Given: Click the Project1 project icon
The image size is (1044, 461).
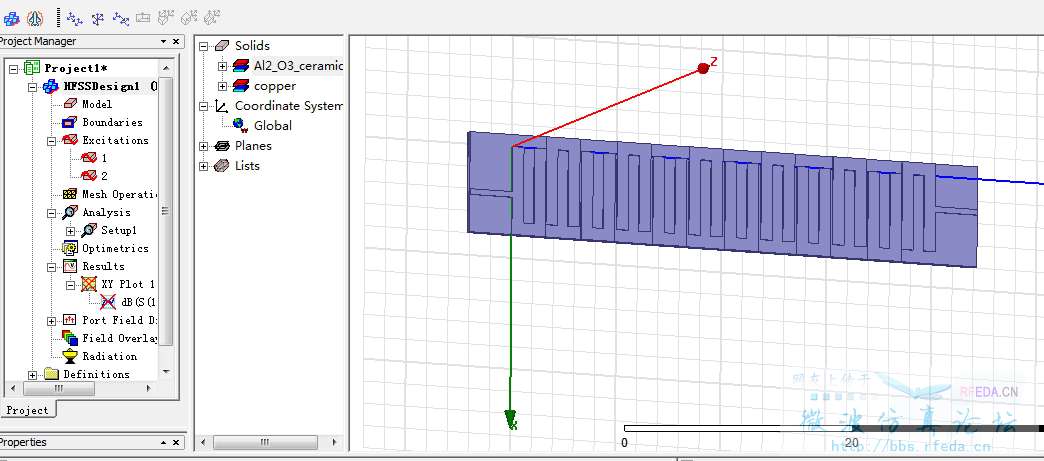Looking at the screenshot, I should (x=32, y=68).
